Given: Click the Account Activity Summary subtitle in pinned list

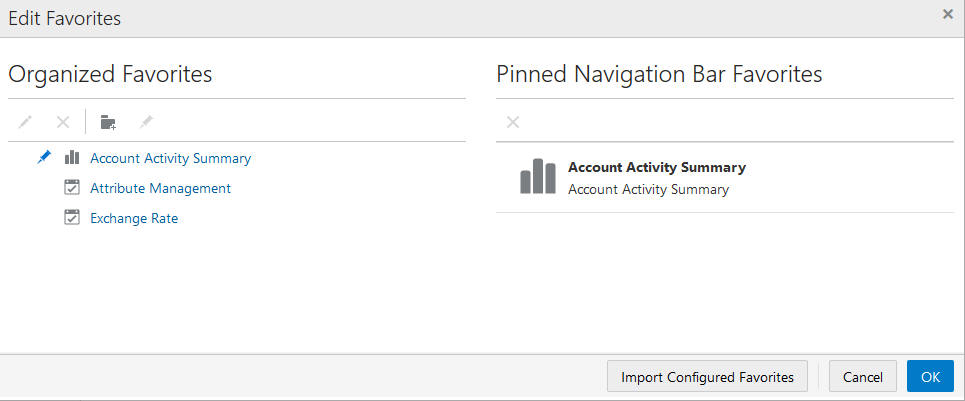Looking at the screenshot, I should 648,189.
